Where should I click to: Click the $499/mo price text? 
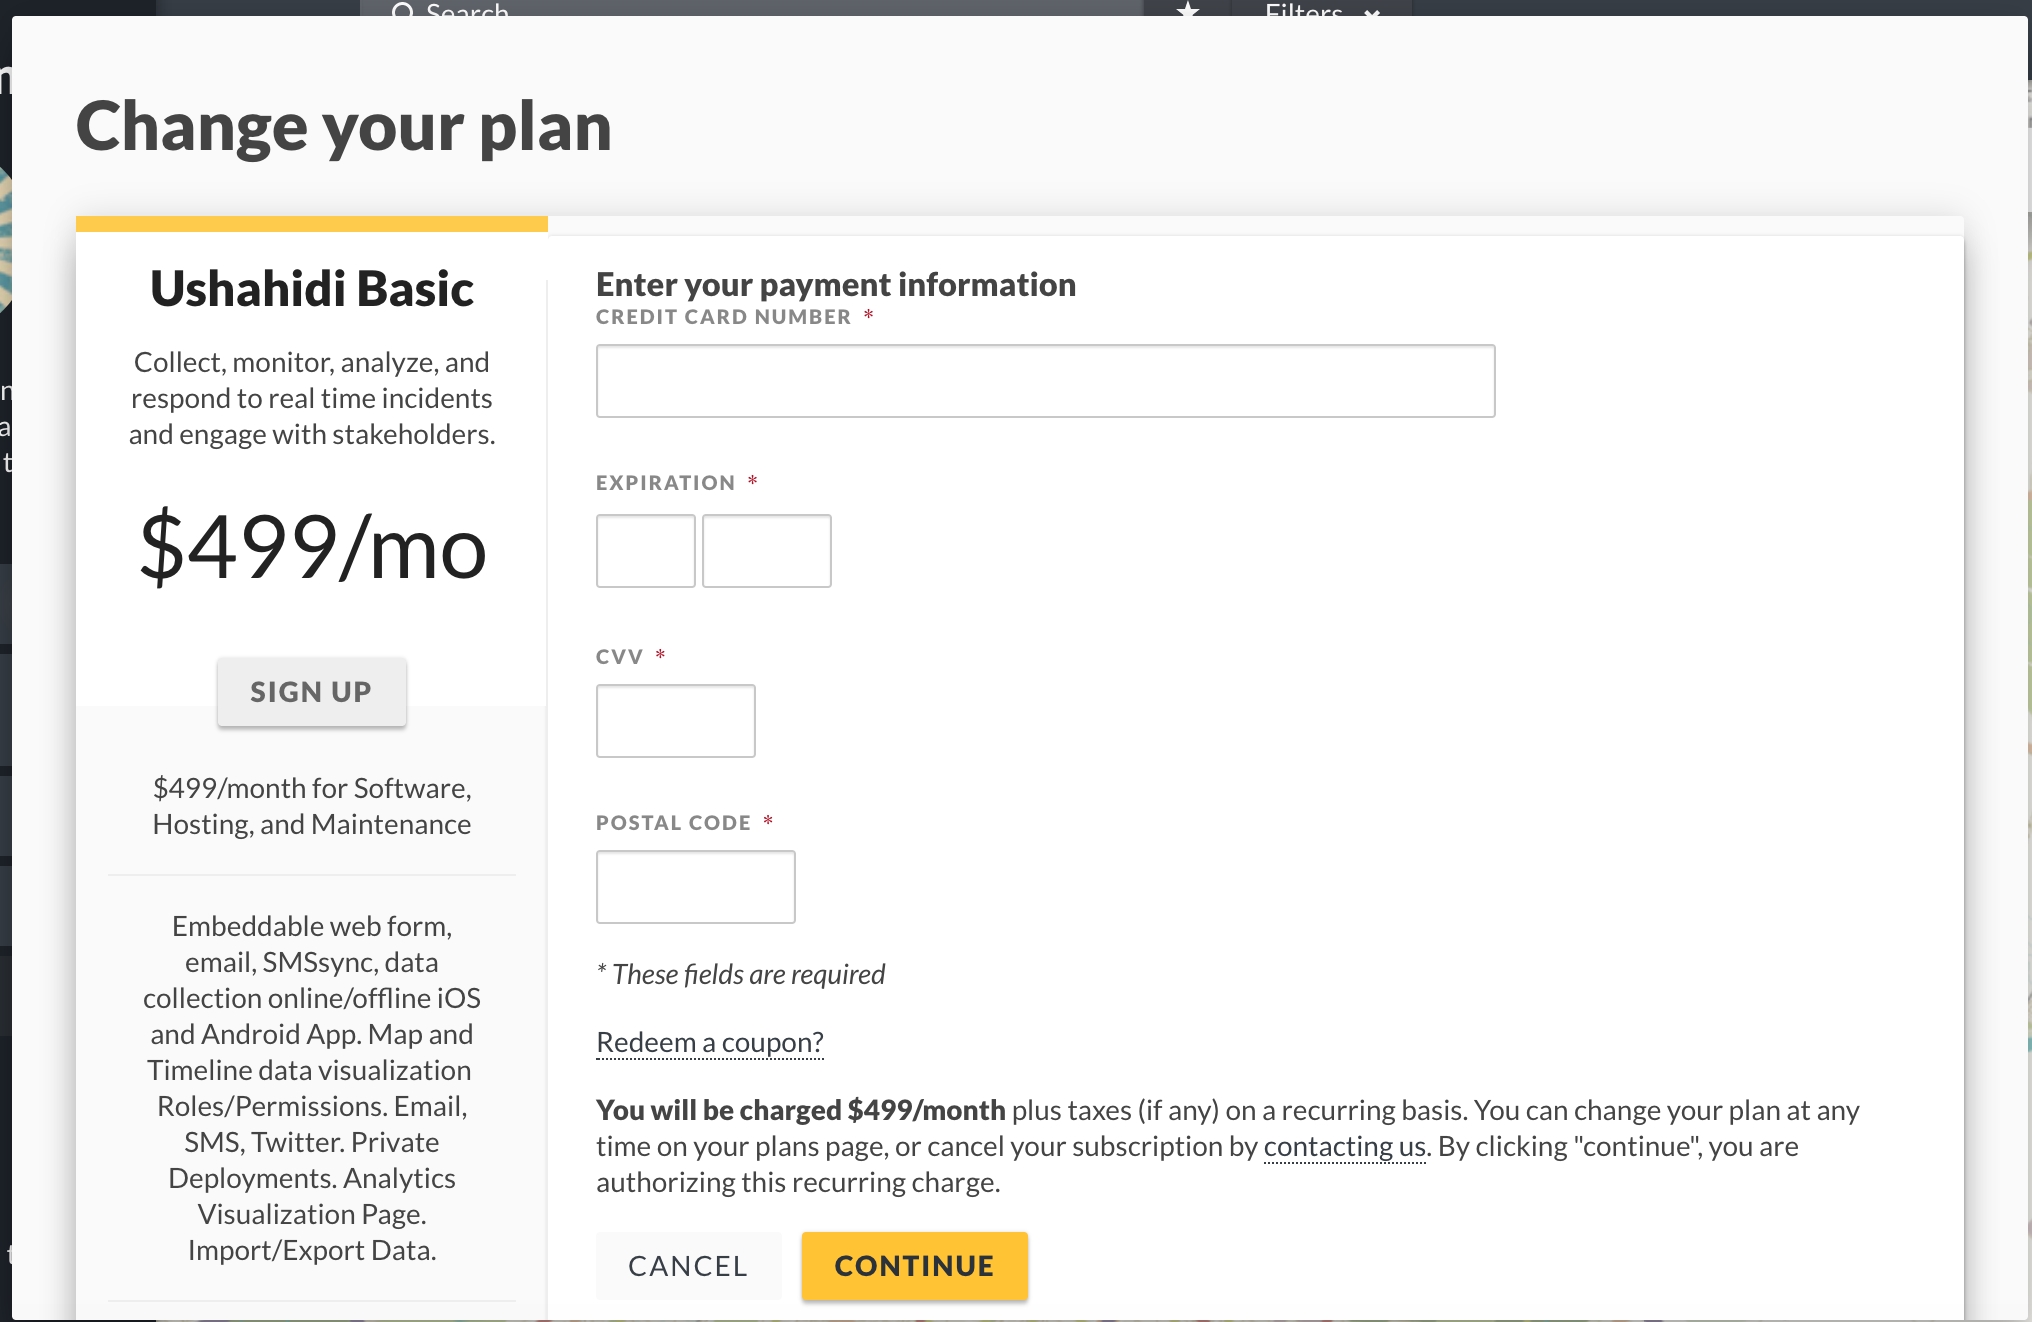(312, 547)
